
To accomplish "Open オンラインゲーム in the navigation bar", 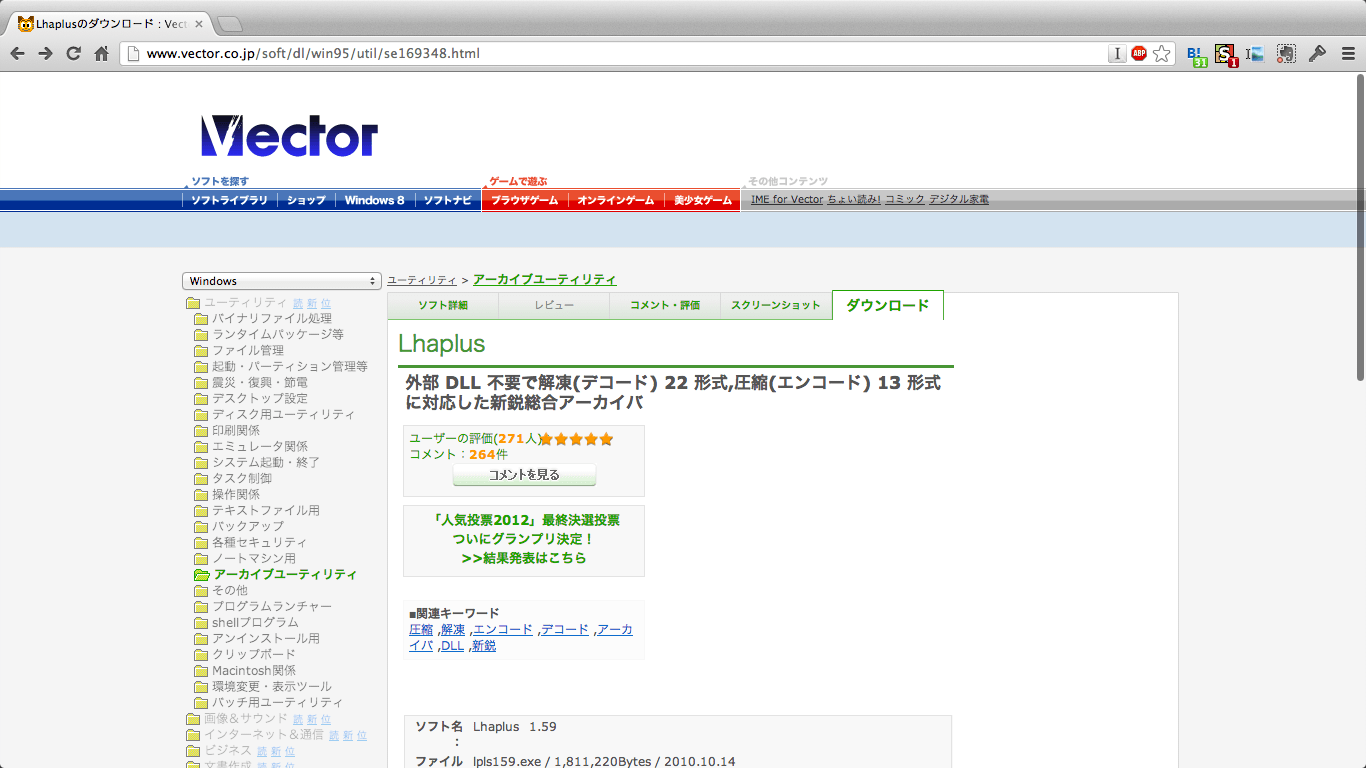I will pos(616,200).
